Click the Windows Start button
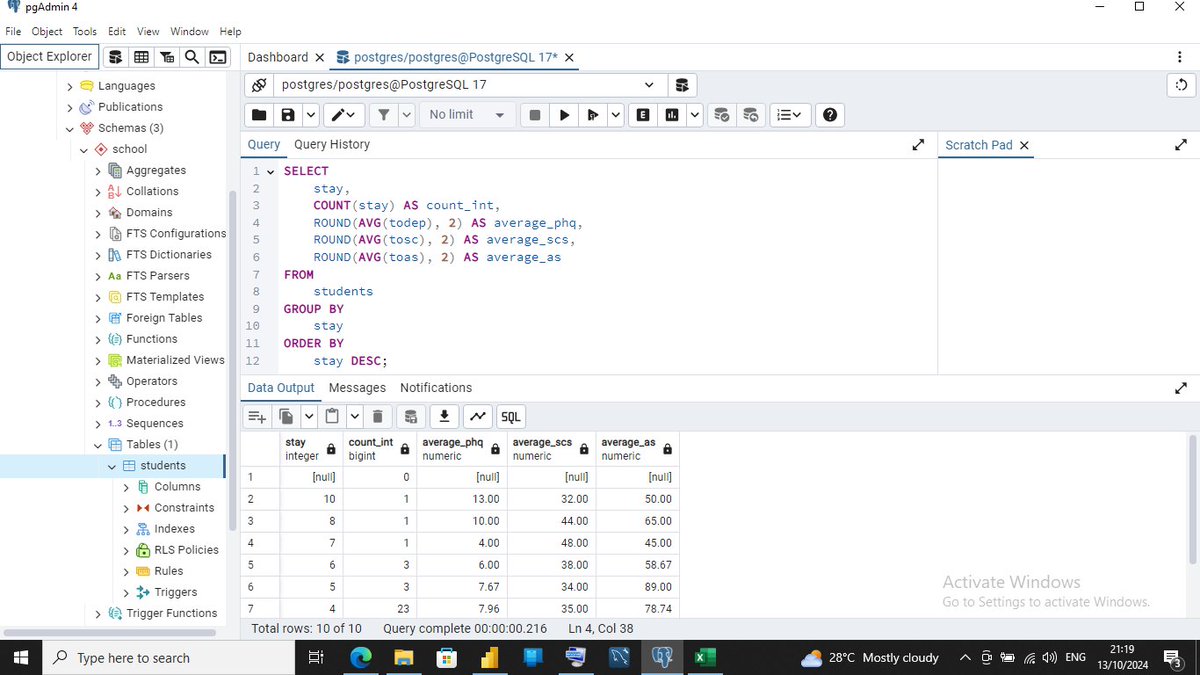This screenshot has width=1200, height=675. click(21, 657)
